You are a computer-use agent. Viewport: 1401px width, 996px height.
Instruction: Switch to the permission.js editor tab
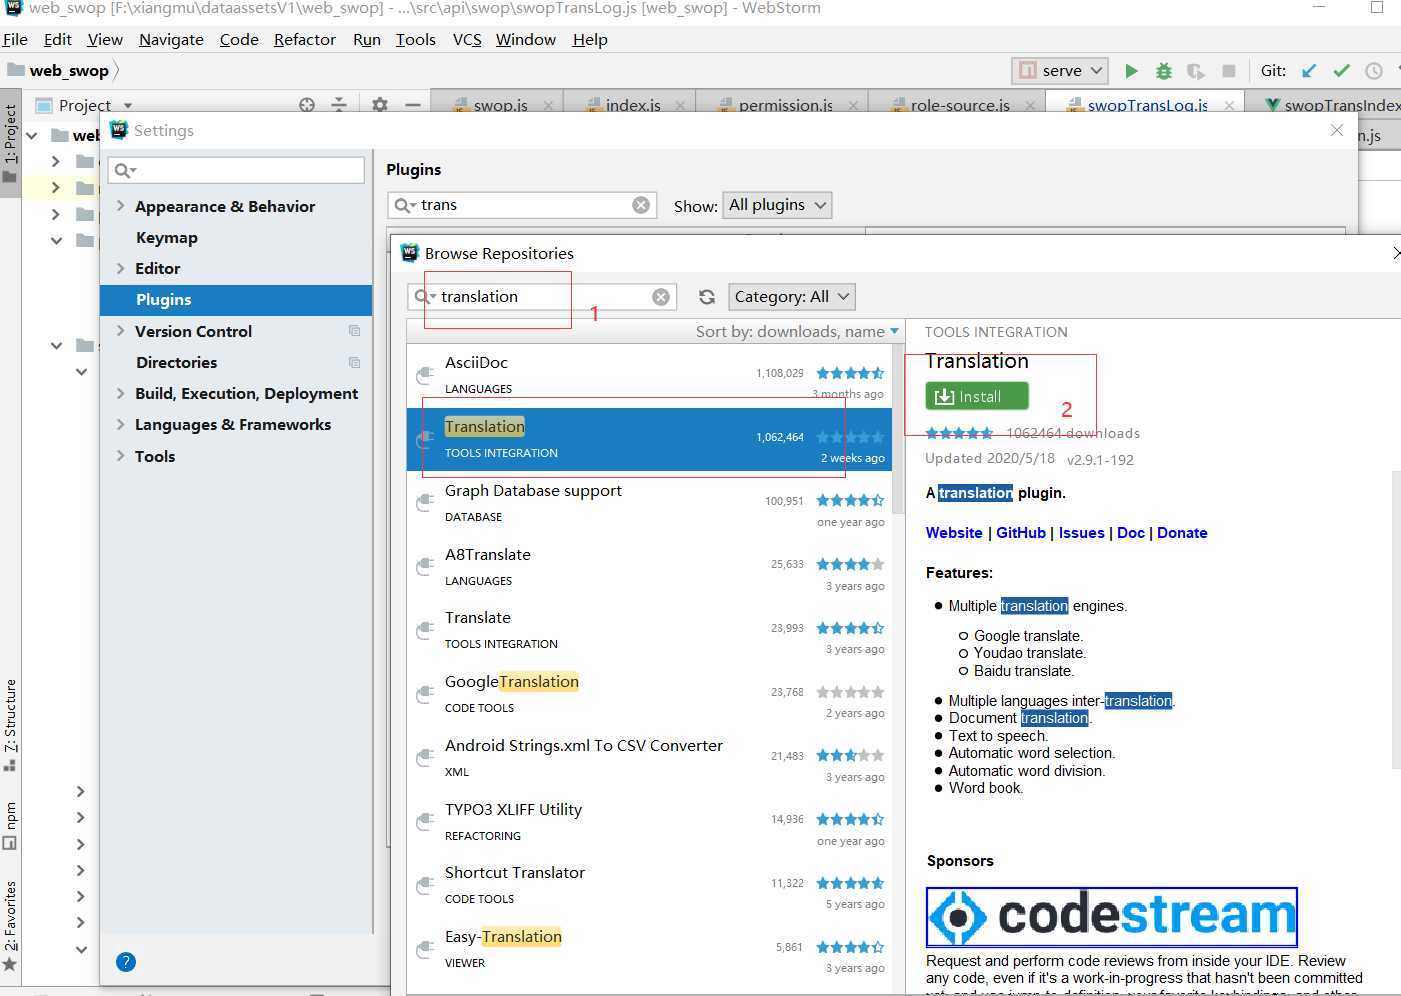pos(785,105)
